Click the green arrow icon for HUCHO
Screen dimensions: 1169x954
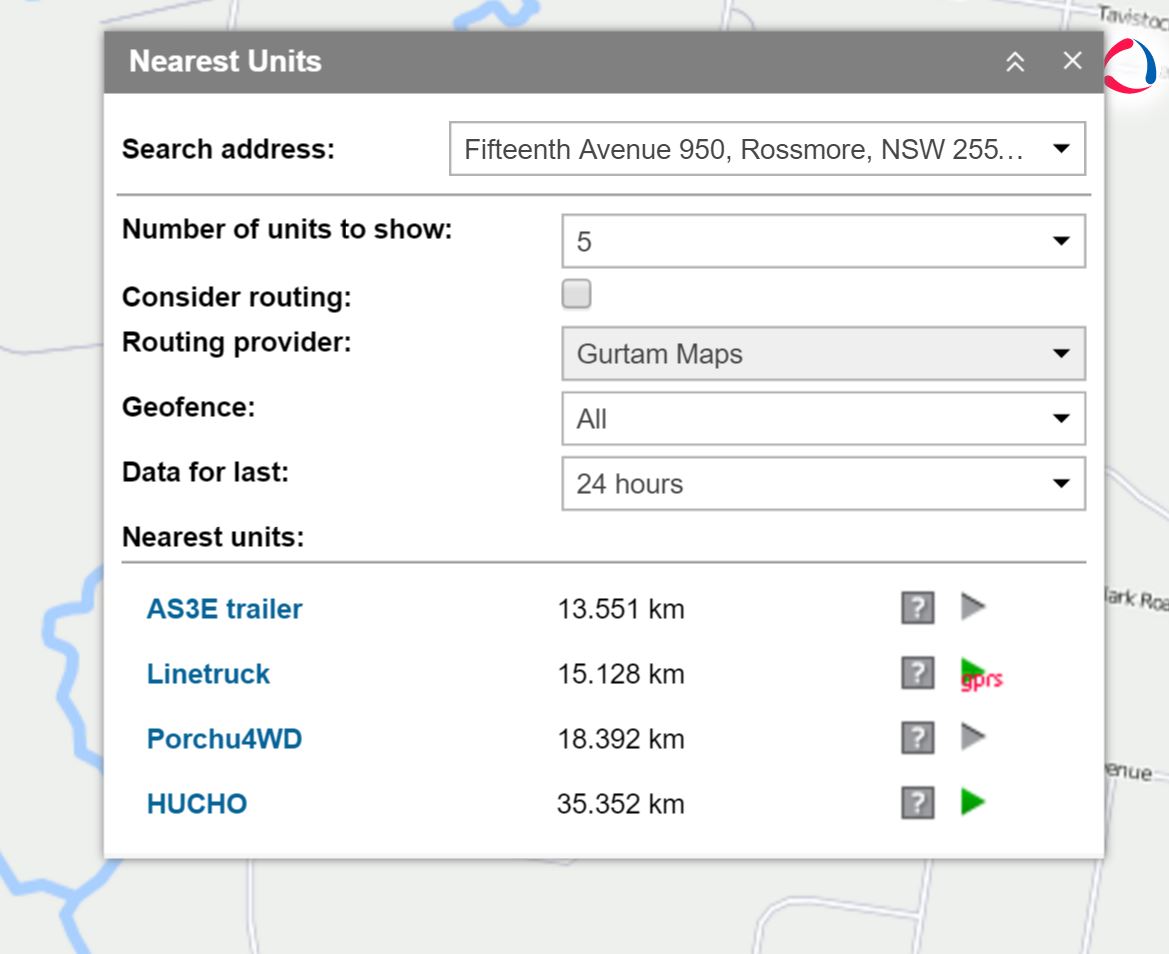[972, 802]
